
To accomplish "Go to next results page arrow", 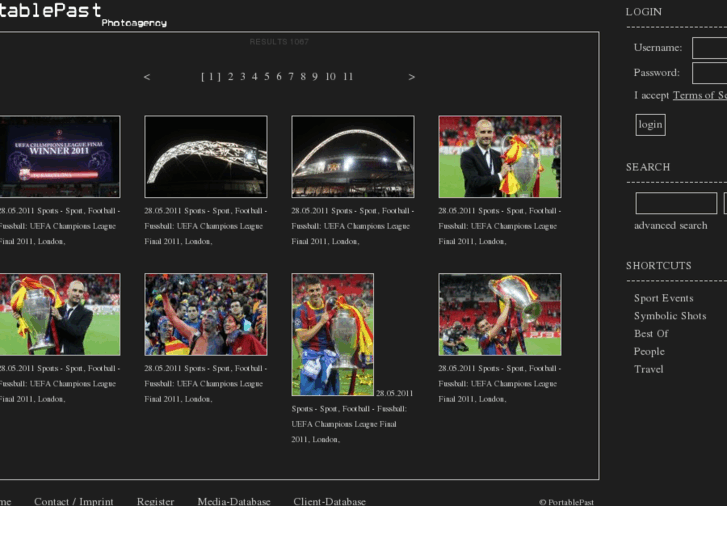I will (x=411, y=77).
